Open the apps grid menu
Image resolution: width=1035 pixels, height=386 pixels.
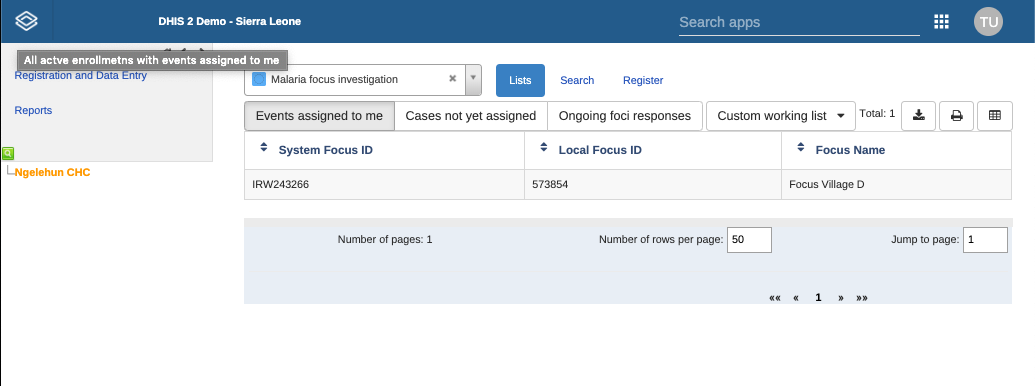[x=941, y=22]
